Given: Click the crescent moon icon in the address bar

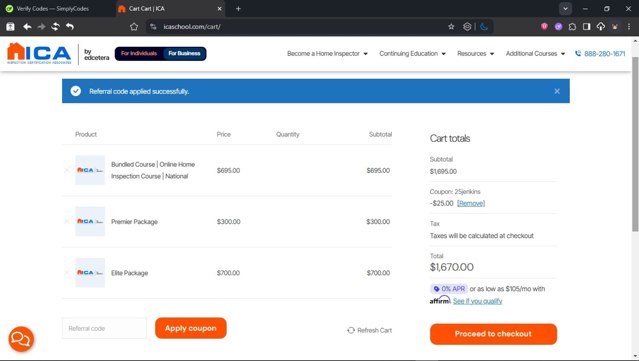Looking at the screenshot, I should pos(484,26).
